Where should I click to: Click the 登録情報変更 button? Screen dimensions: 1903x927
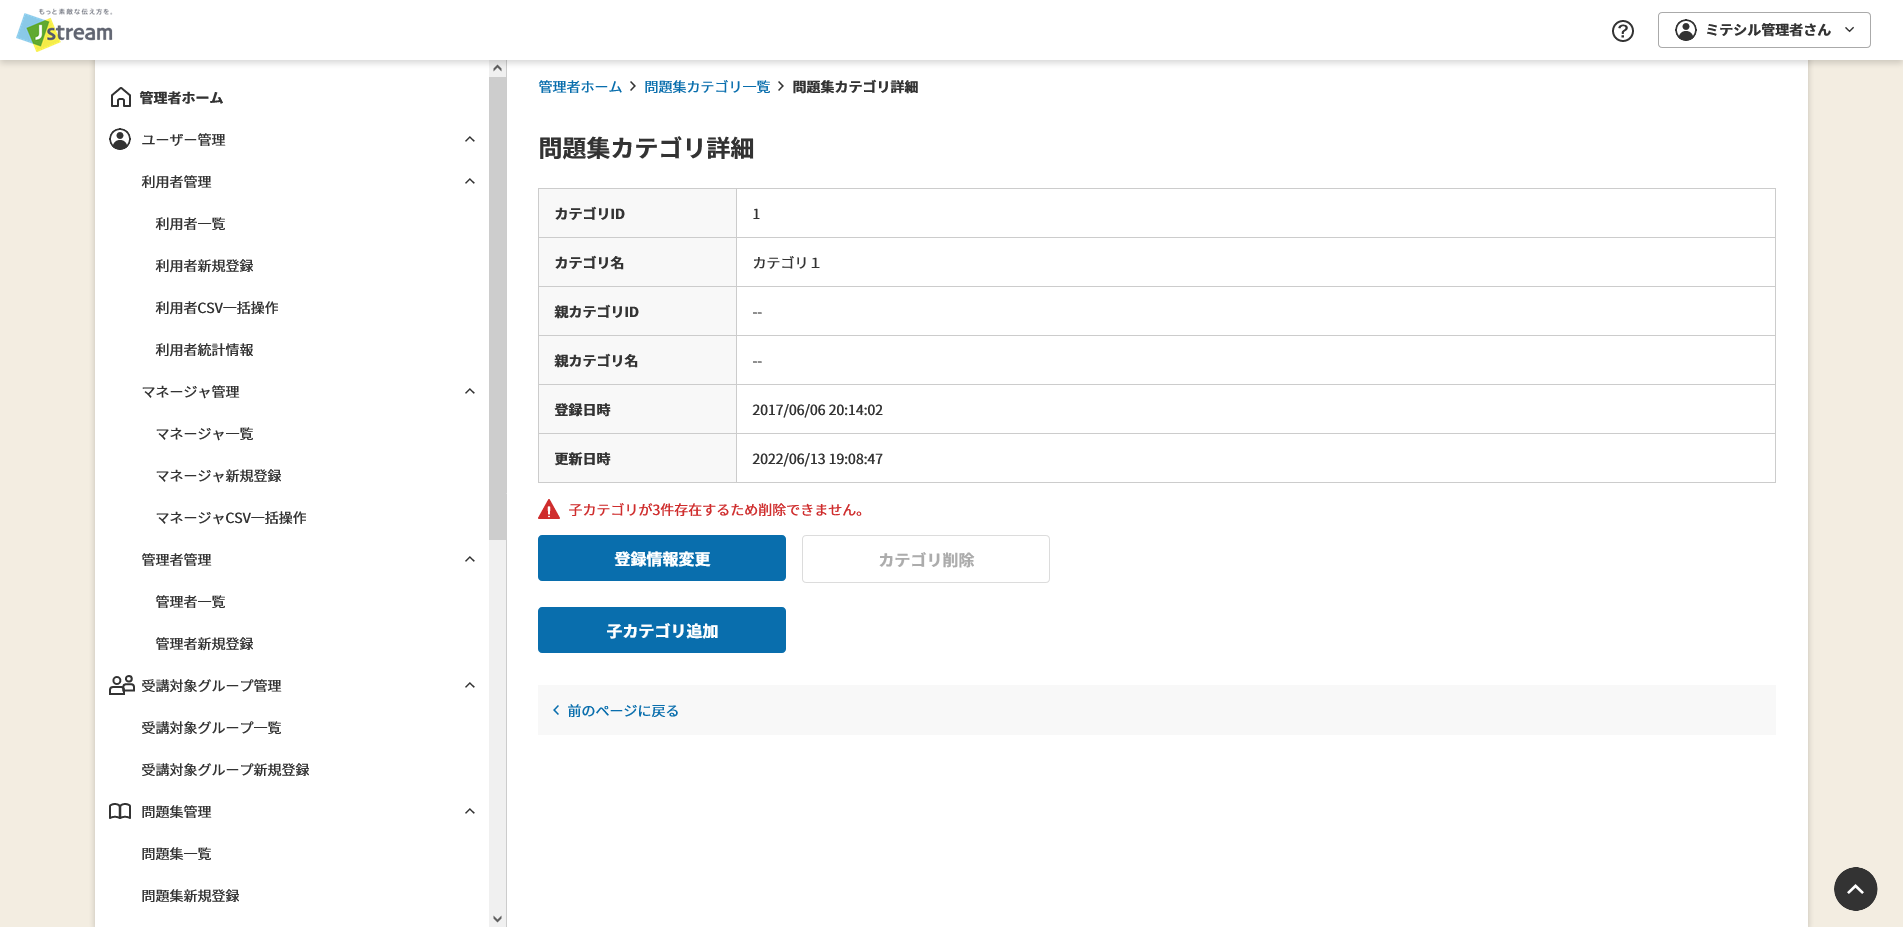(x=662, y=558)
